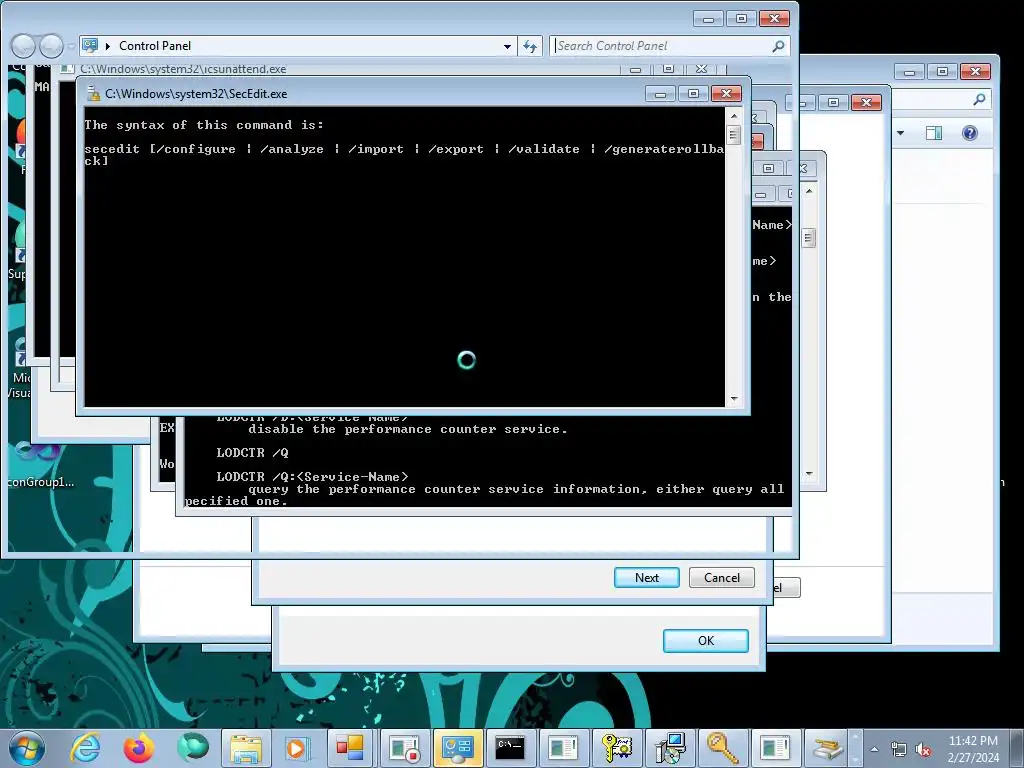Click the LODCTR console scrollbar thumb
The image size is (1024, 768).
[808, 238]
